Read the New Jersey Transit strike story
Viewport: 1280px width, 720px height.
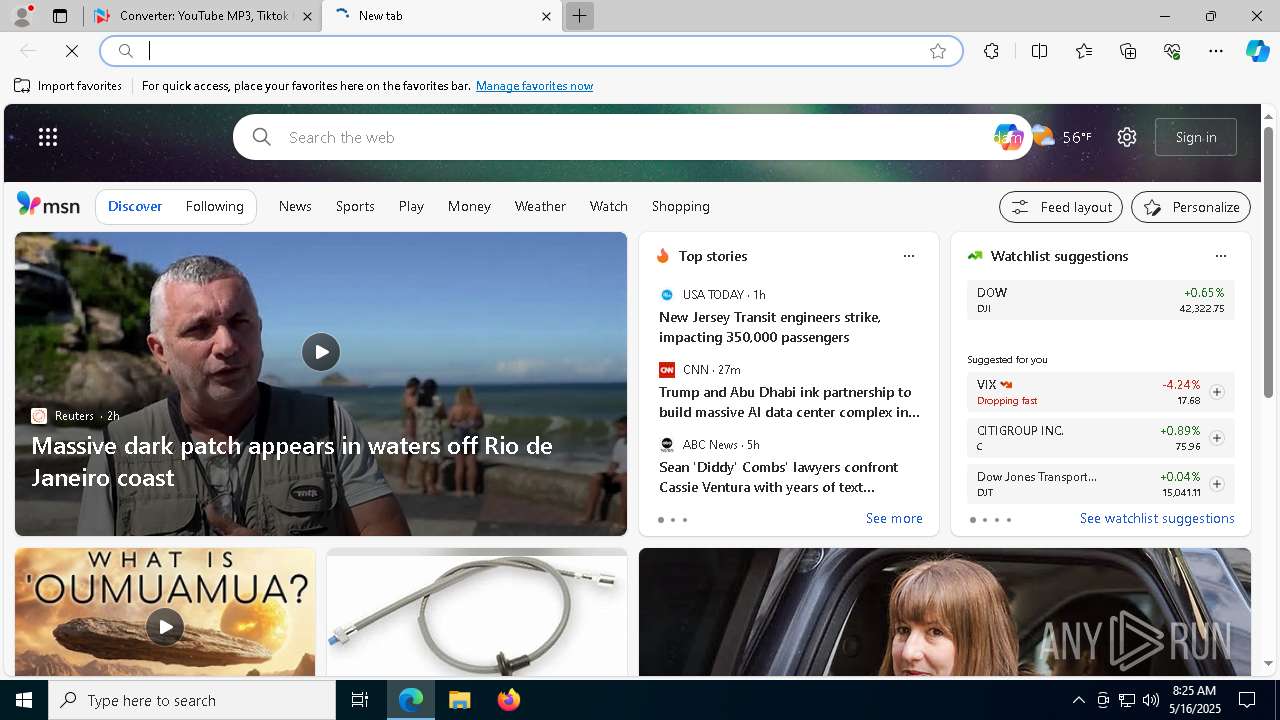click(x=770, y=327)
